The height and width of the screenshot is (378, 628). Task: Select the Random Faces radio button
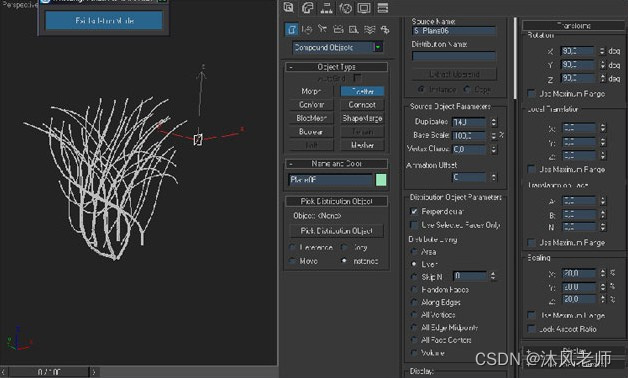pos(414,290)
